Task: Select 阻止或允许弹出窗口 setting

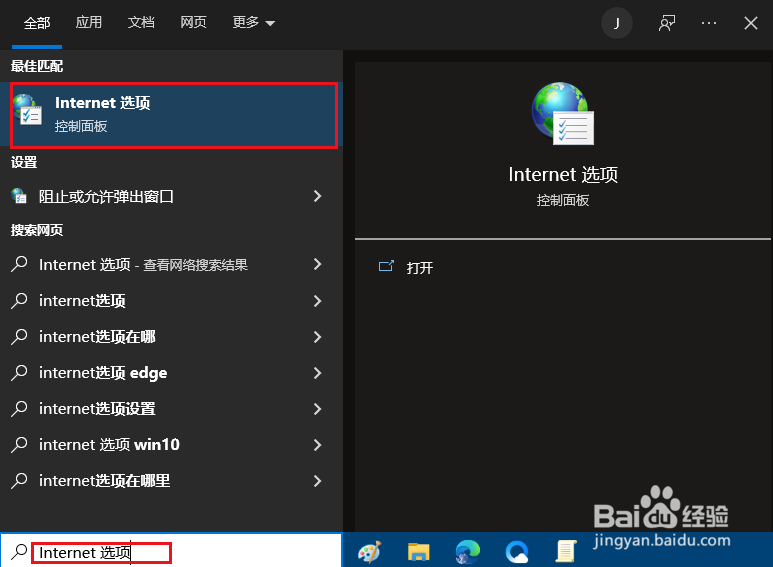Action: tap(171, 197)
